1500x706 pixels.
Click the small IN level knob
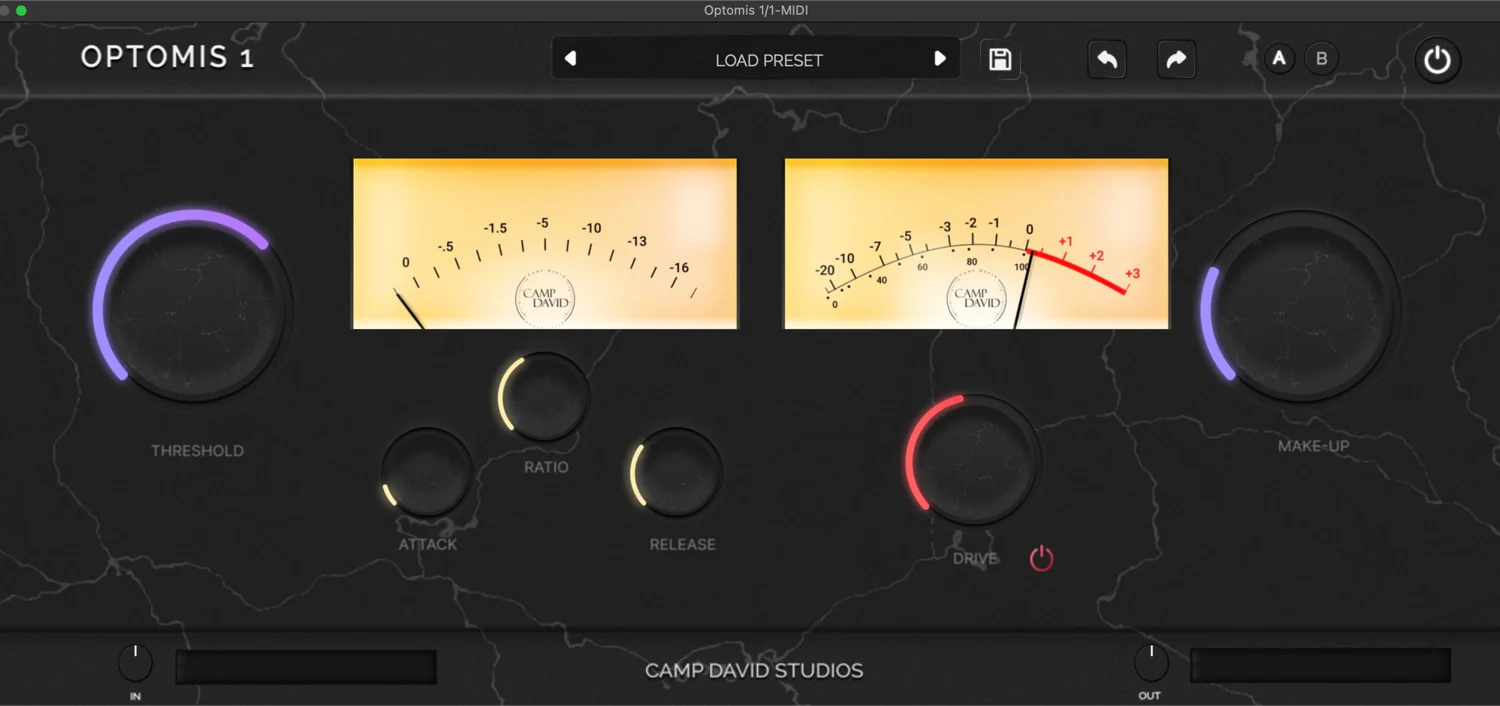click(135, 663)
